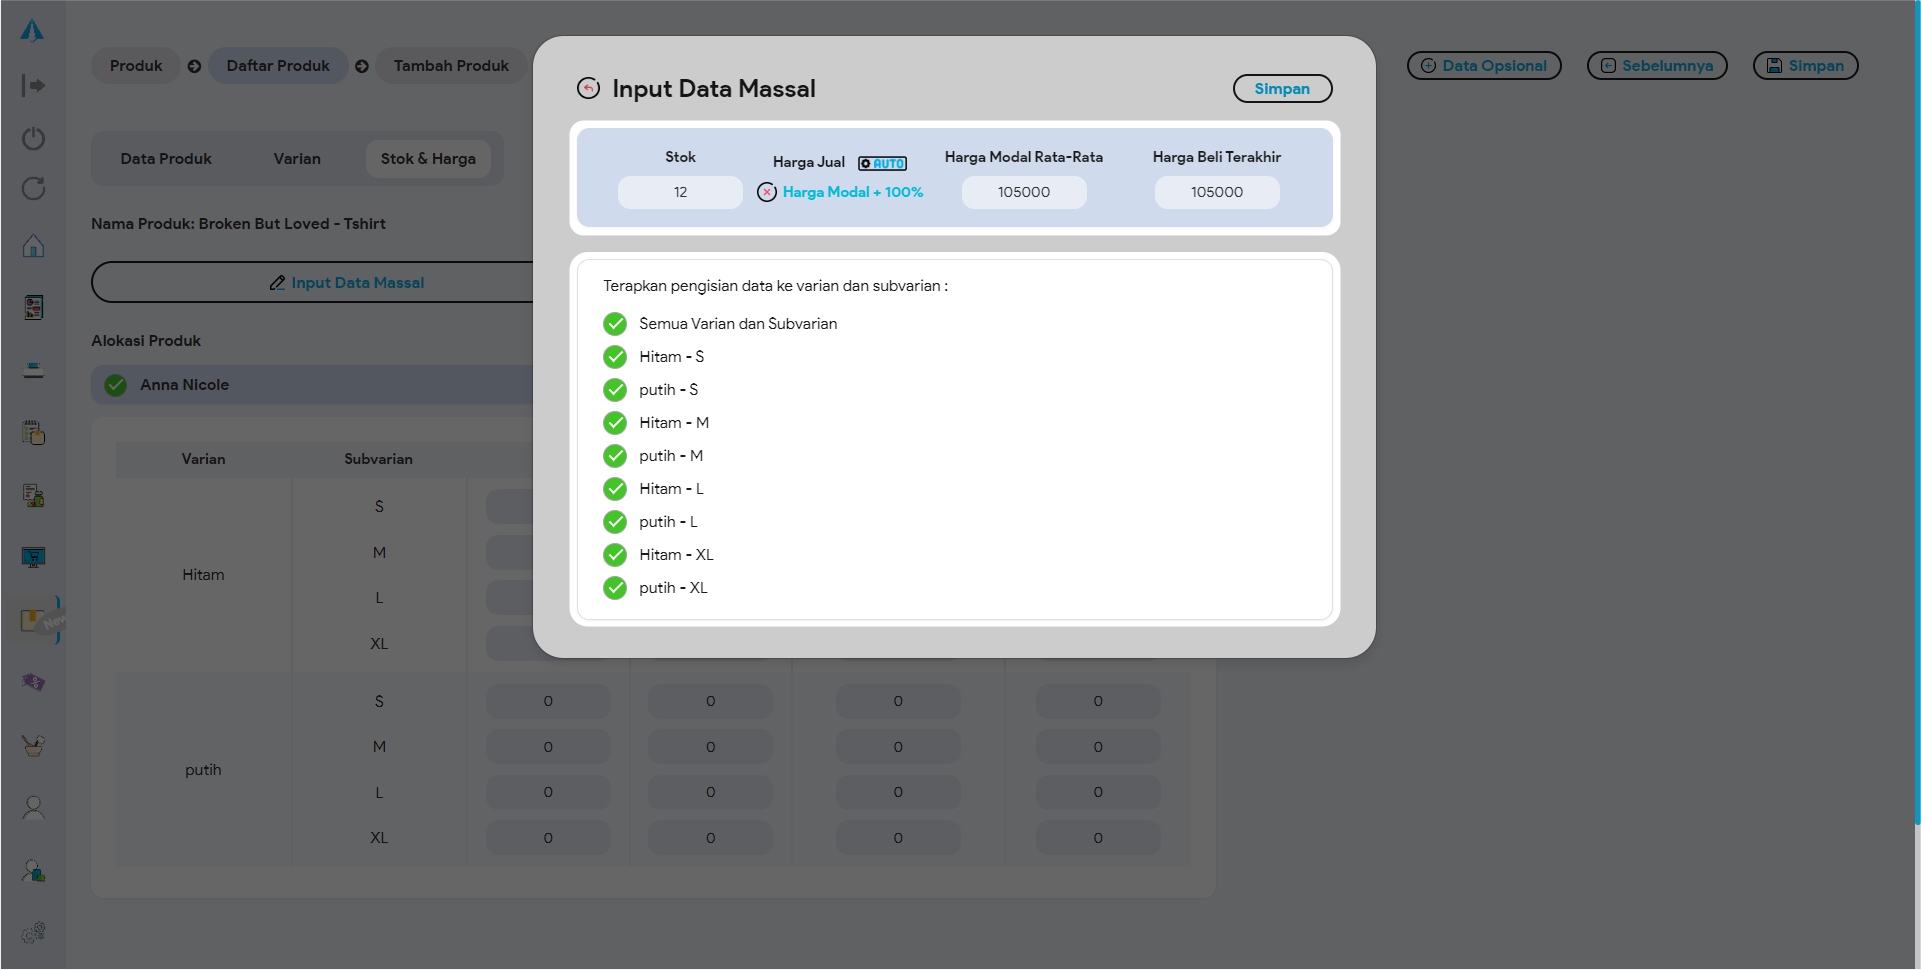Click the refresh icon in the sidebar

[33, 189]
